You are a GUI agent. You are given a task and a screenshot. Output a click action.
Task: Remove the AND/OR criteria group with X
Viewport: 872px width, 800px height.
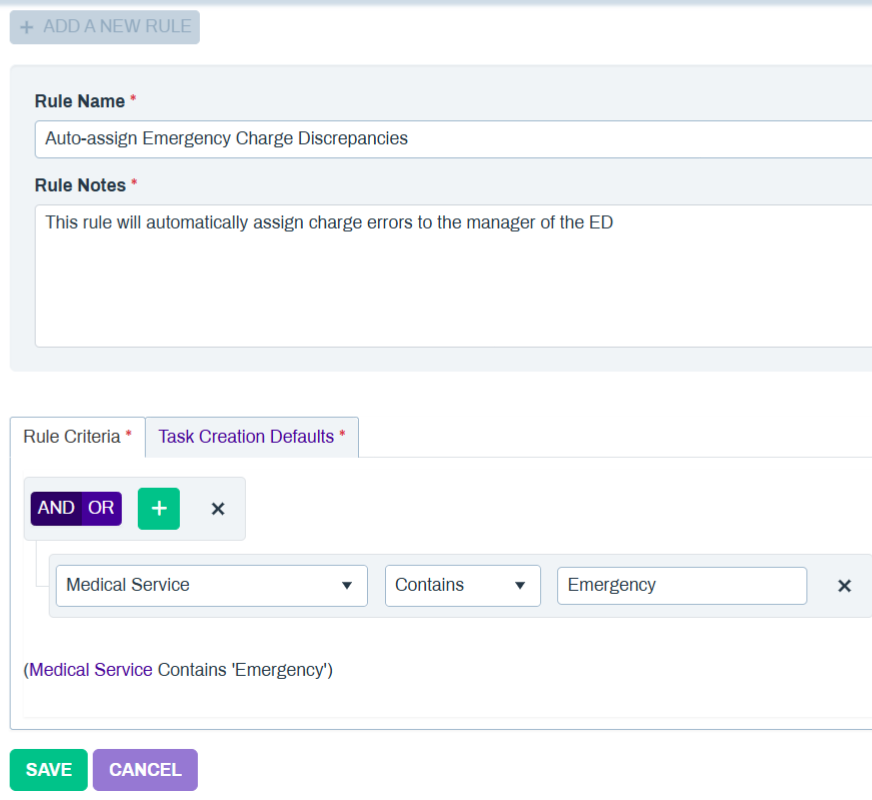pyautogui.click(x=218, y=508)
